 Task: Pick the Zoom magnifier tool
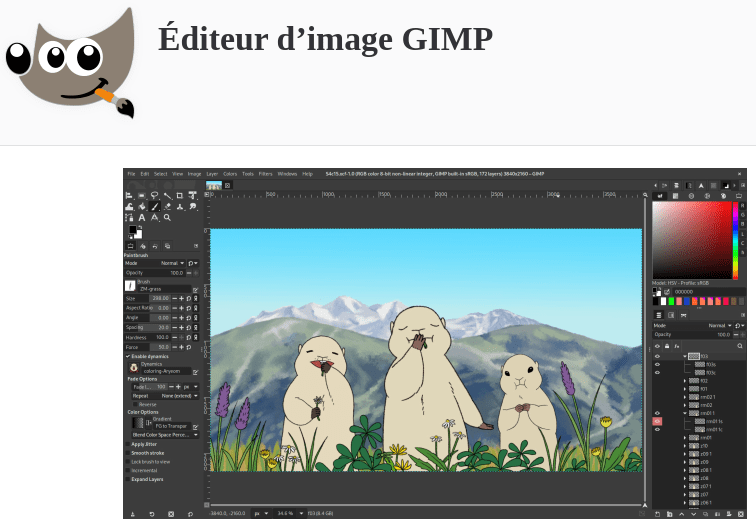pos(167,217)
